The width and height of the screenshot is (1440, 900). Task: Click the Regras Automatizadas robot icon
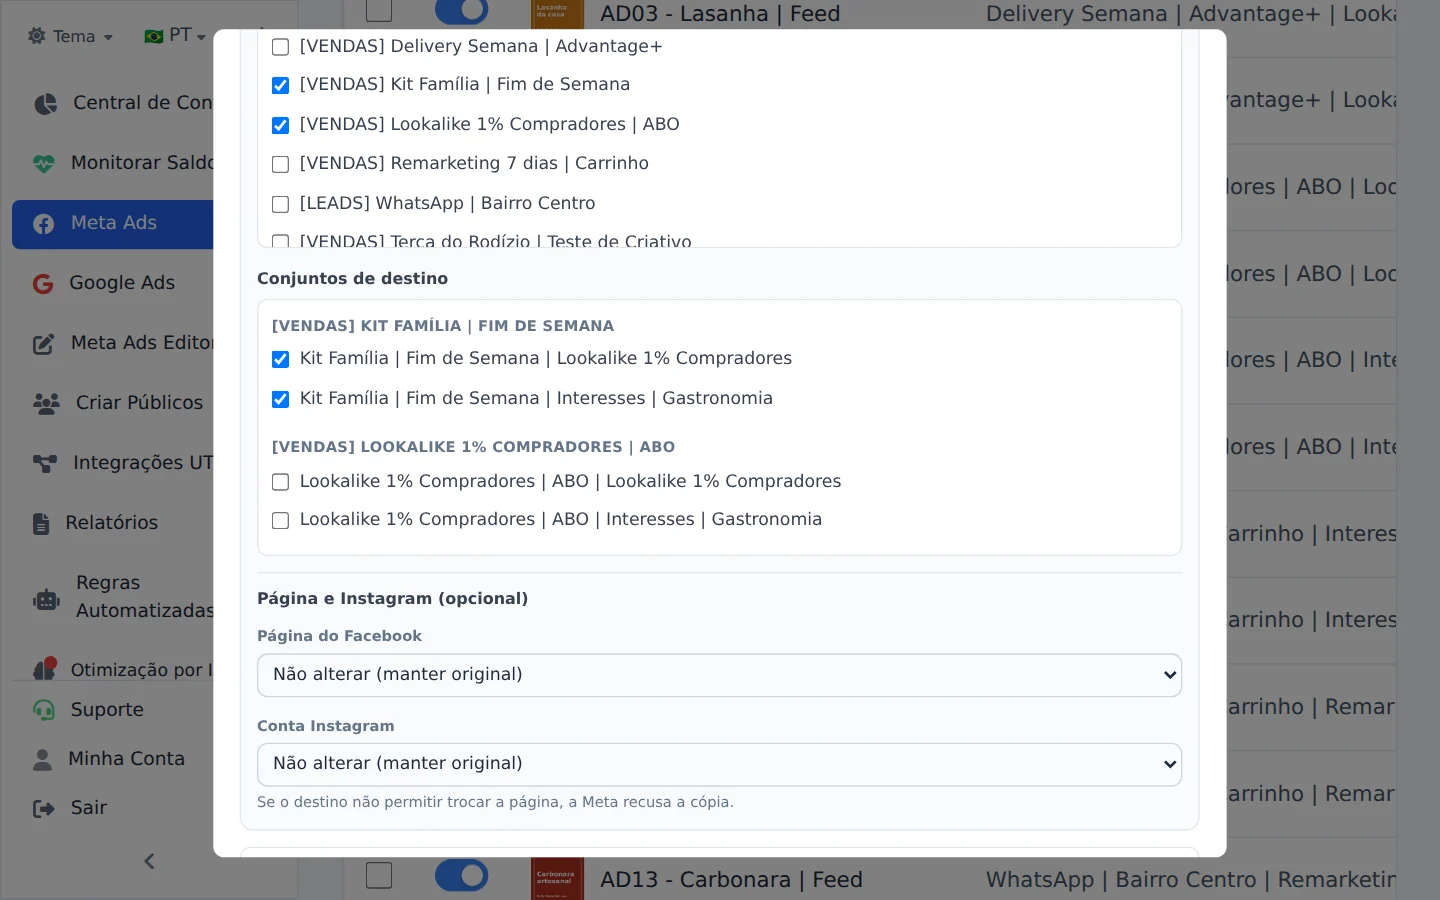46,598
